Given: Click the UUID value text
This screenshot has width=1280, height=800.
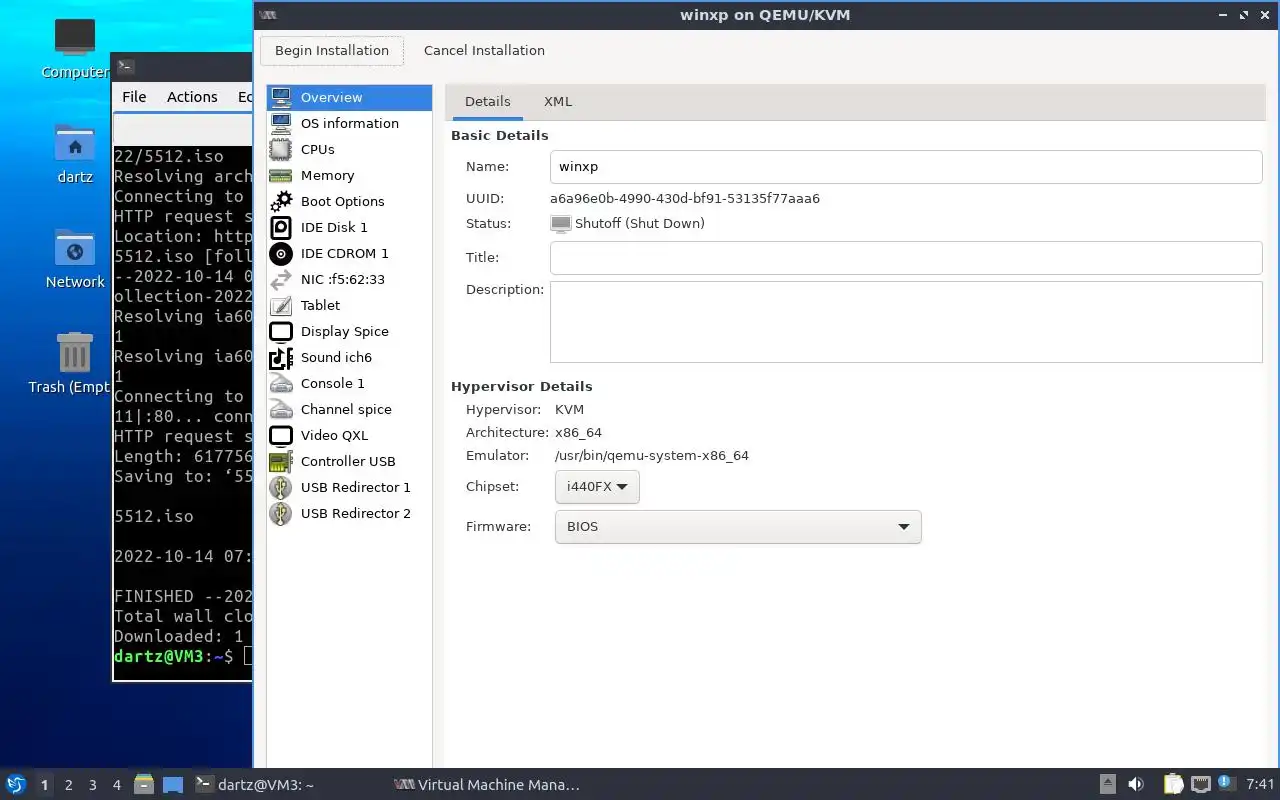Looking at the screenshot, I should click(x=685, y=199).
